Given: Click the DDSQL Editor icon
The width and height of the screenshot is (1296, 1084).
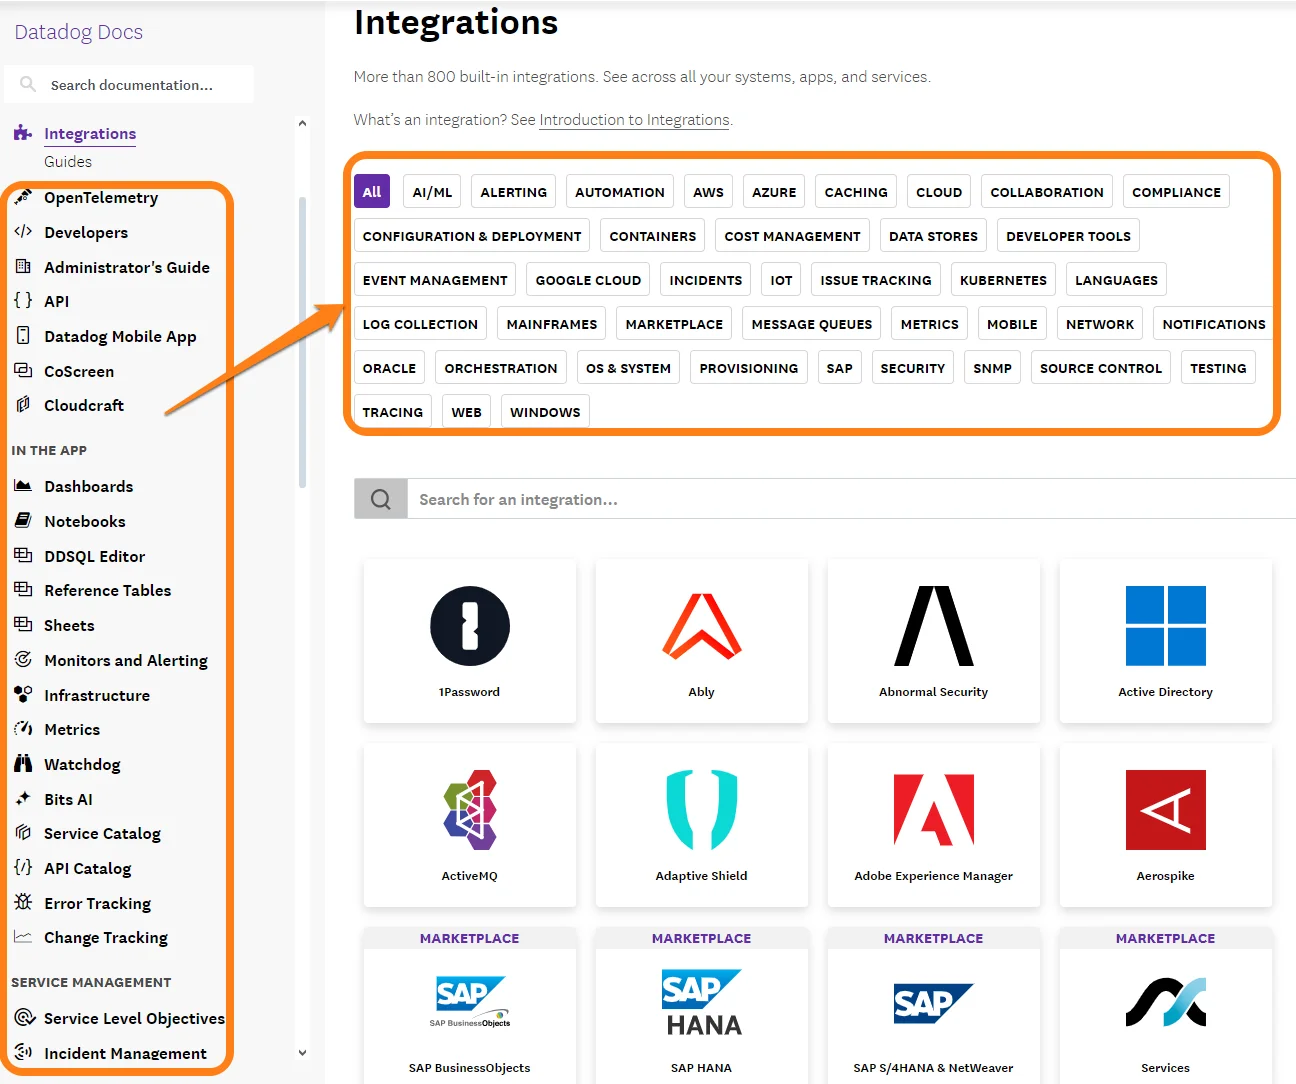Looking at the screenshot, I should coord(23,555).
